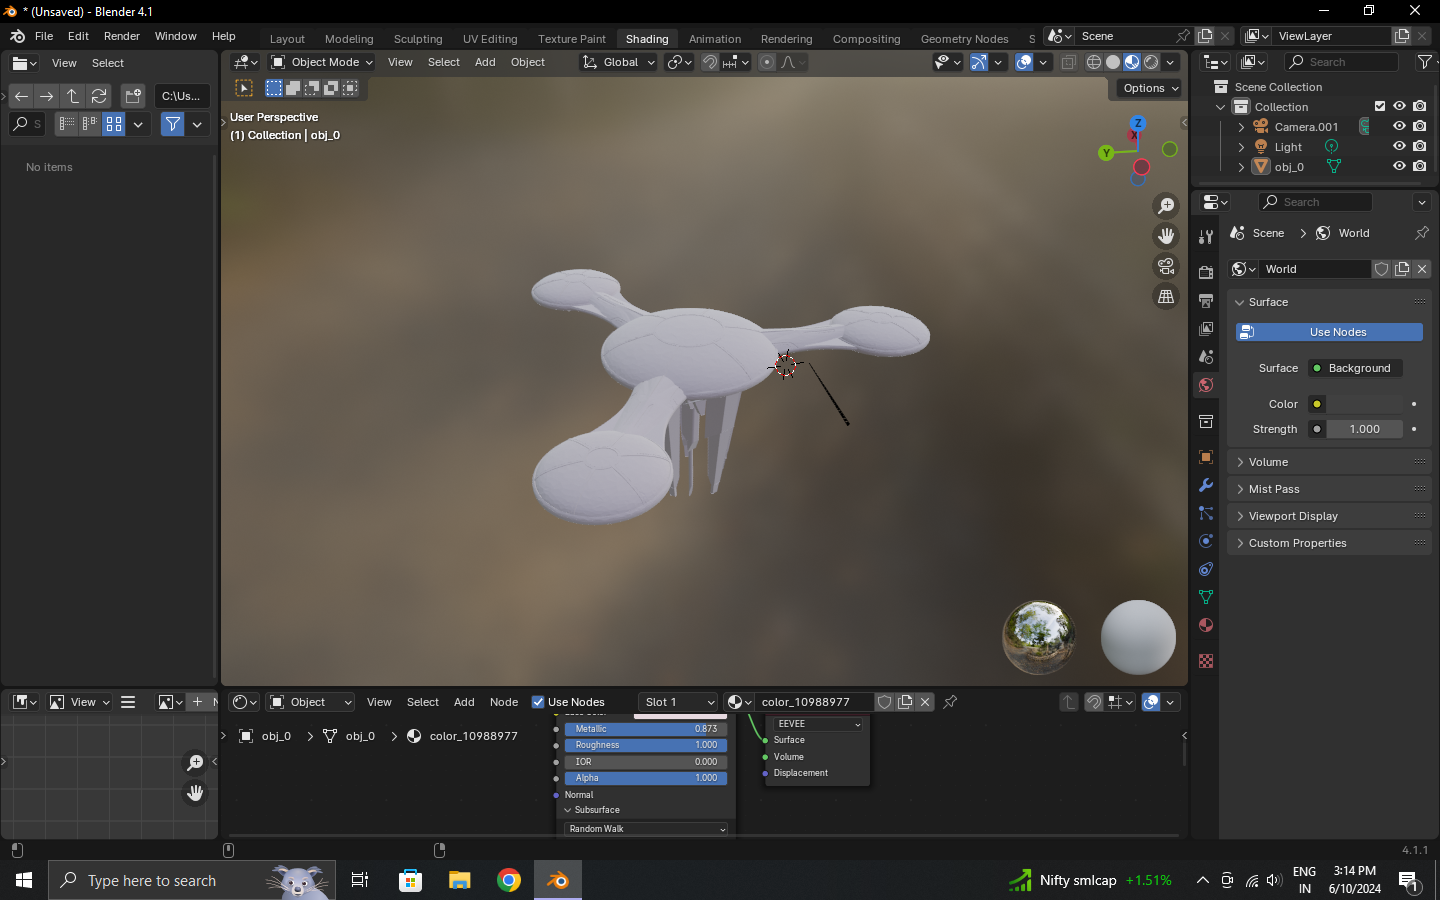Hide Light in viewport
The height and width of the screenshot is (900, 1440).
1399,146
